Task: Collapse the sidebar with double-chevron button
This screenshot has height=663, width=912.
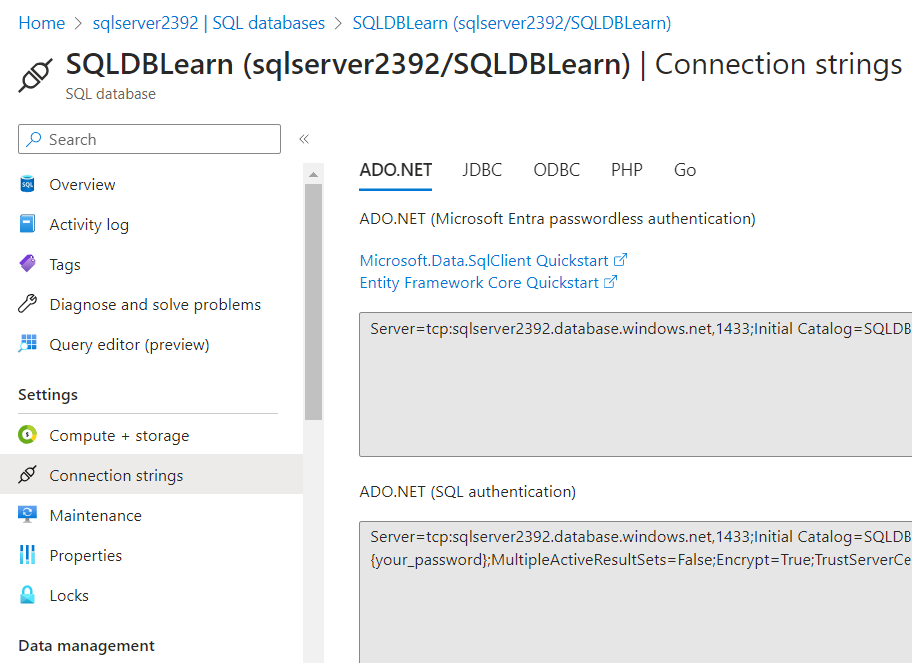Action: (x=304, y=139)
